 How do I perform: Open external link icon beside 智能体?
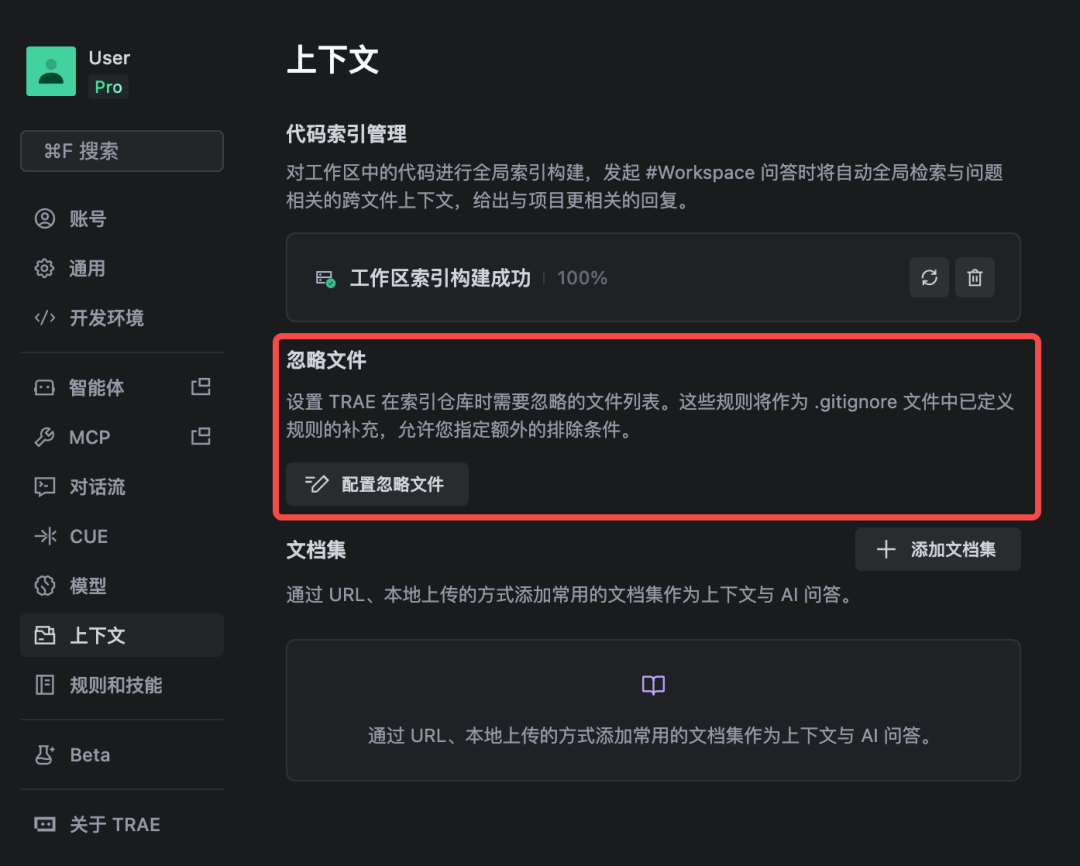pos(201,387)
